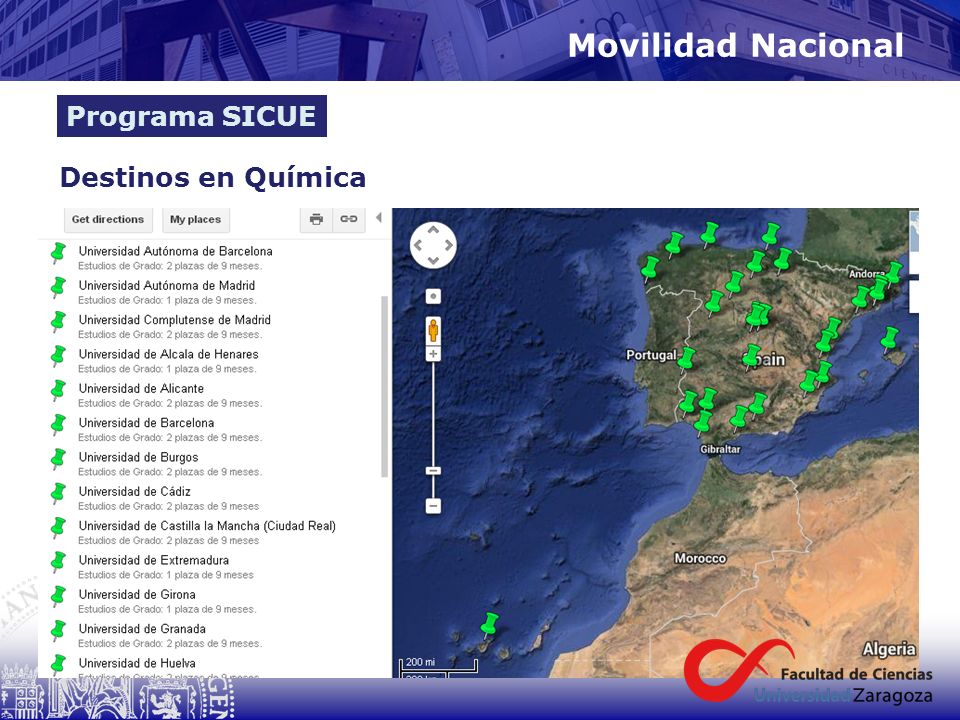Click the print icon
960x720 pixels.
[x=316, y=219]
